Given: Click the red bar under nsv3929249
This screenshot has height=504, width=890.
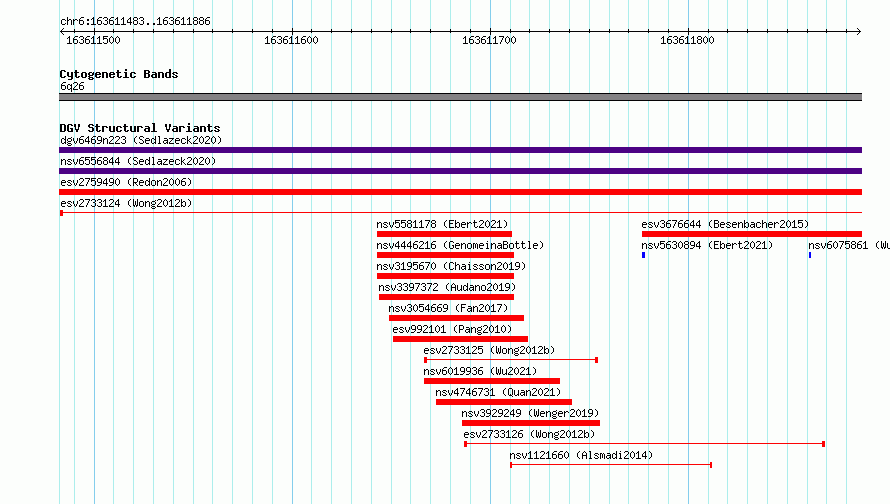Looking at the screenshot, I should coord(531,423).
